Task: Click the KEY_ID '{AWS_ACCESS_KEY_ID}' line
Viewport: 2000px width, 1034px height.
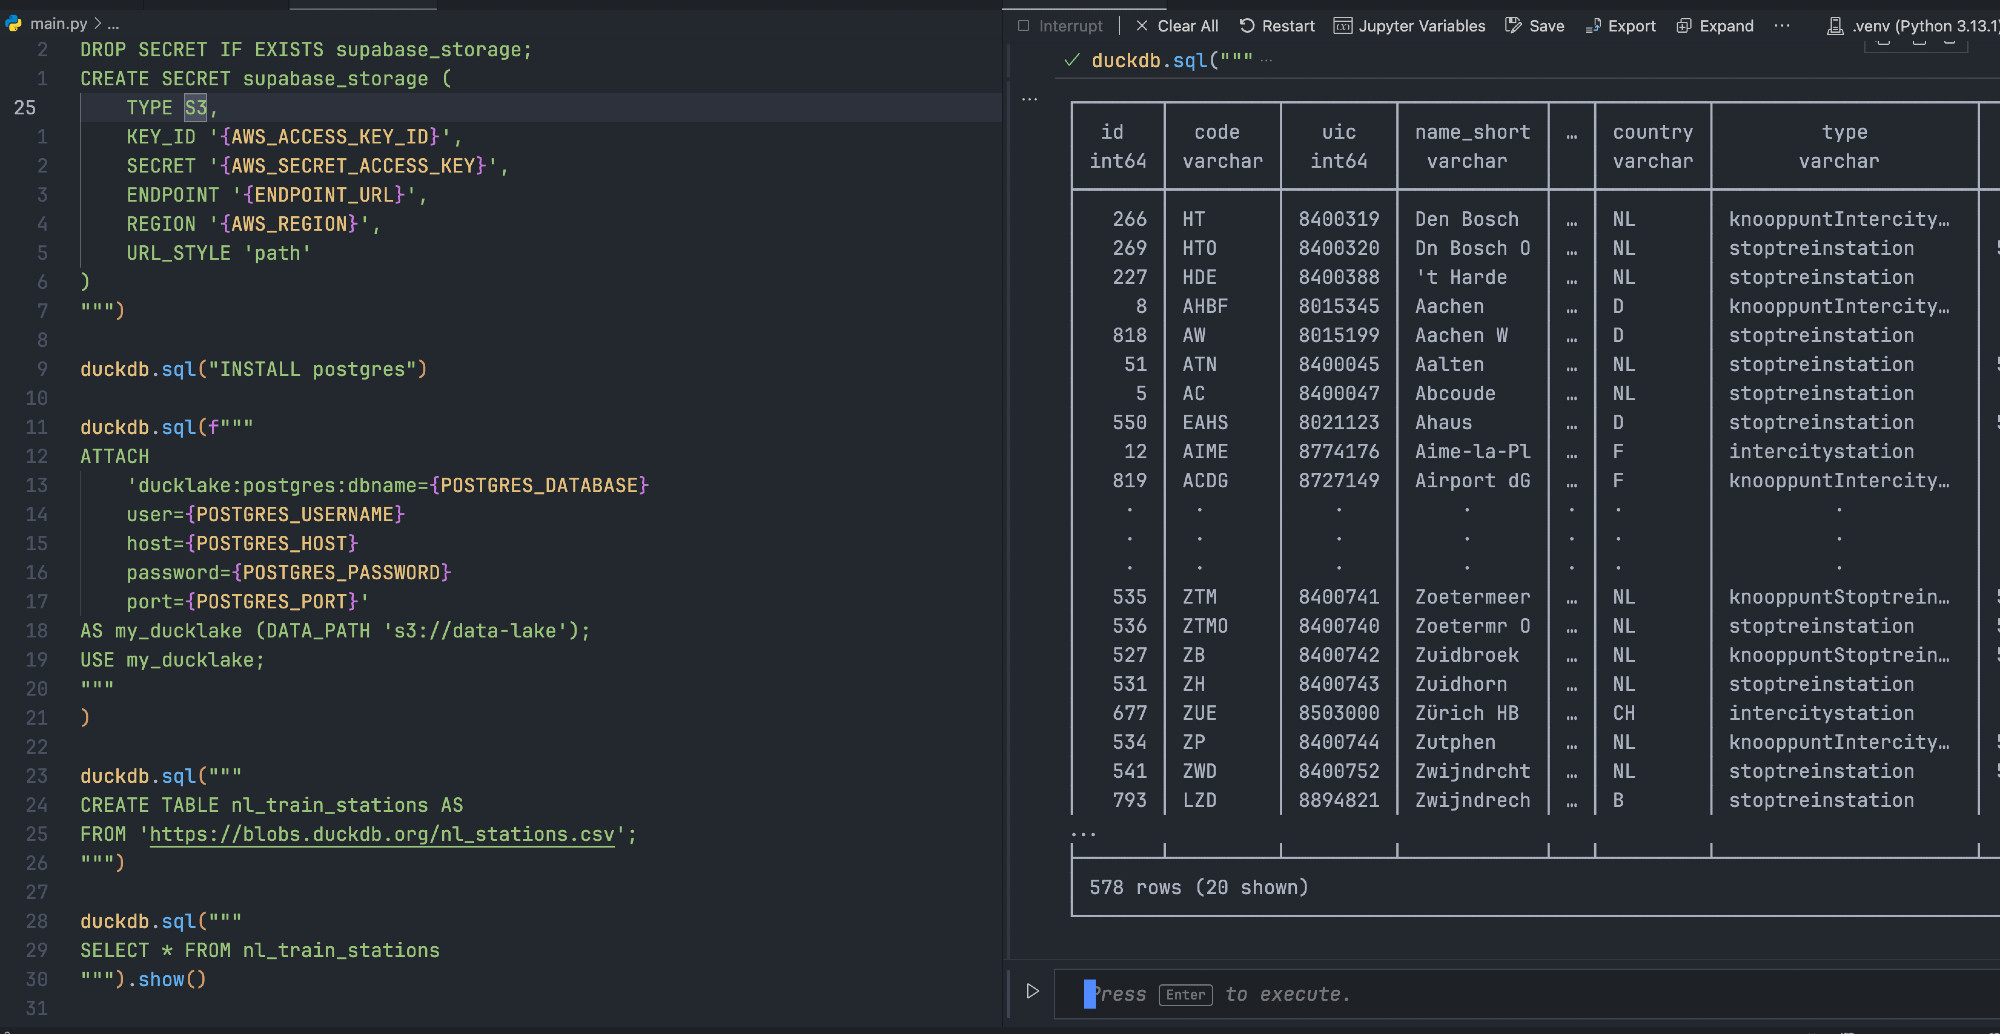Action: click(294, 137)
